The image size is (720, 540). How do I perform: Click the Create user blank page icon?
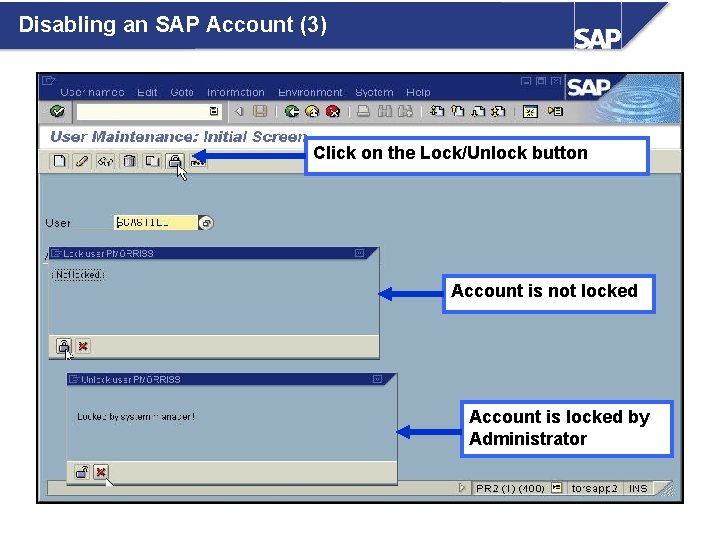point(59,161)
